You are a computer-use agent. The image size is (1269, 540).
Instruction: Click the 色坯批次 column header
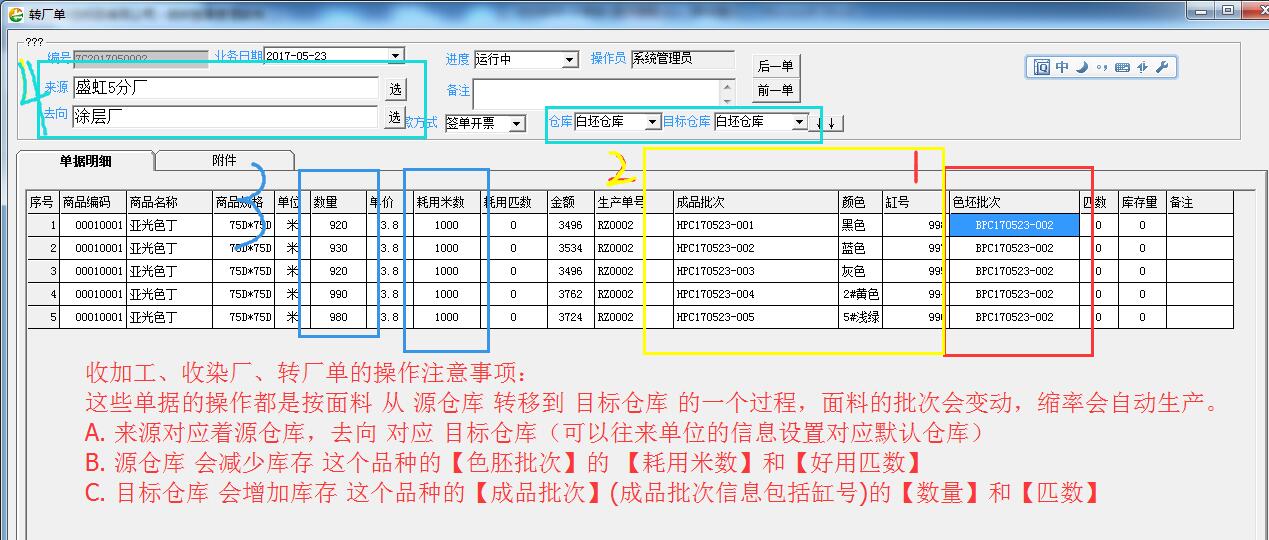[1014, 202]
